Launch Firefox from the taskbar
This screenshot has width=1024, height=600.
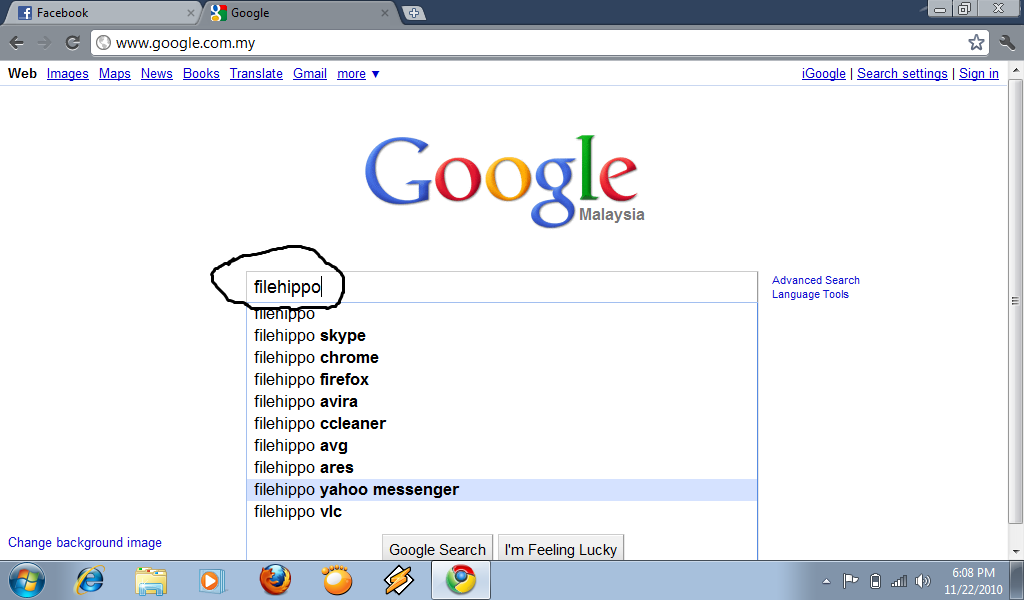point(275,580)
